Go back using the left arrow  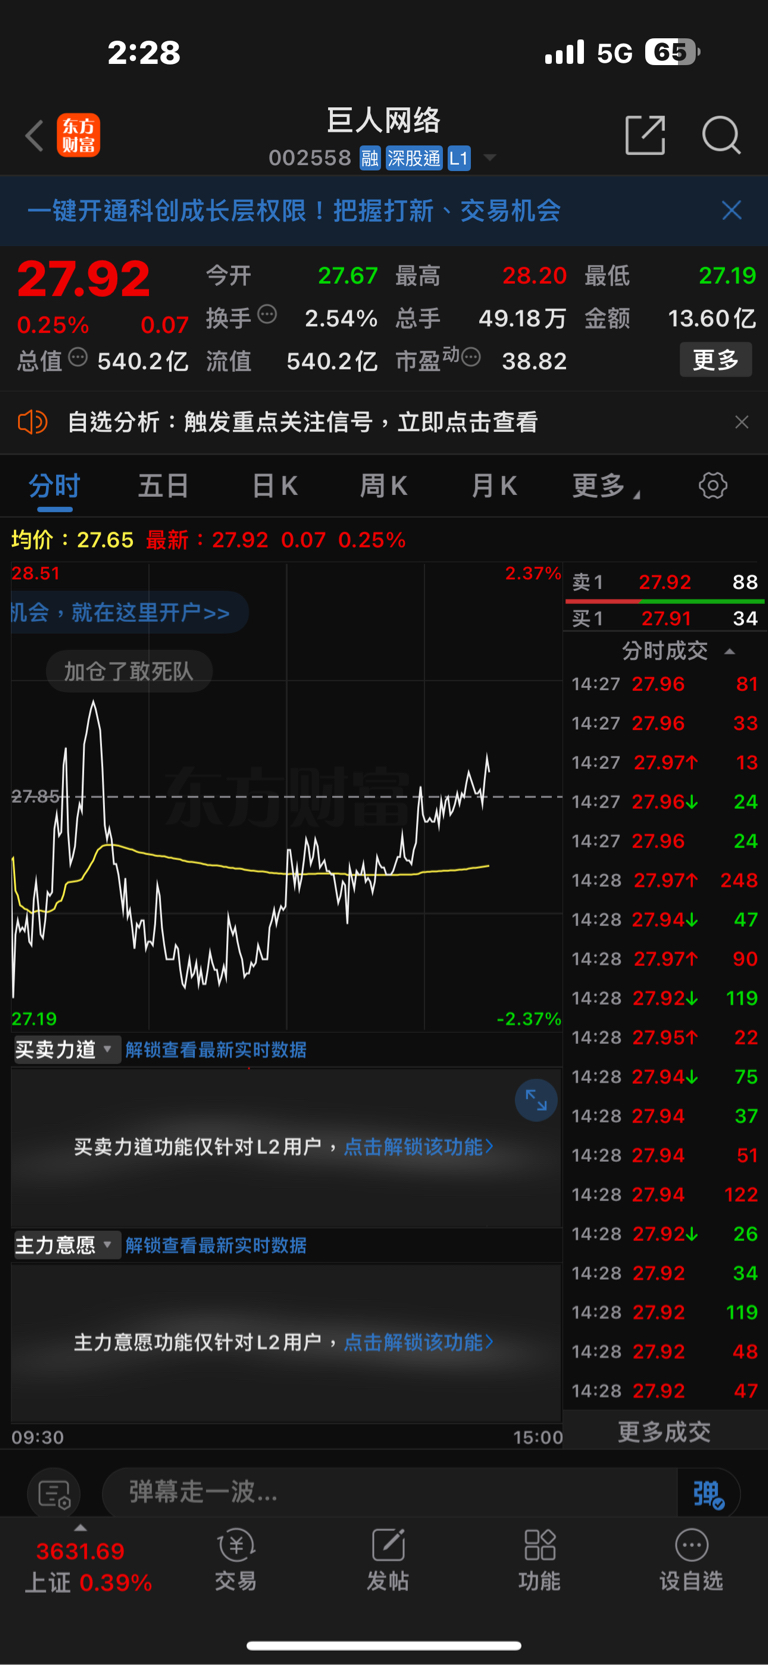point(35,135)
